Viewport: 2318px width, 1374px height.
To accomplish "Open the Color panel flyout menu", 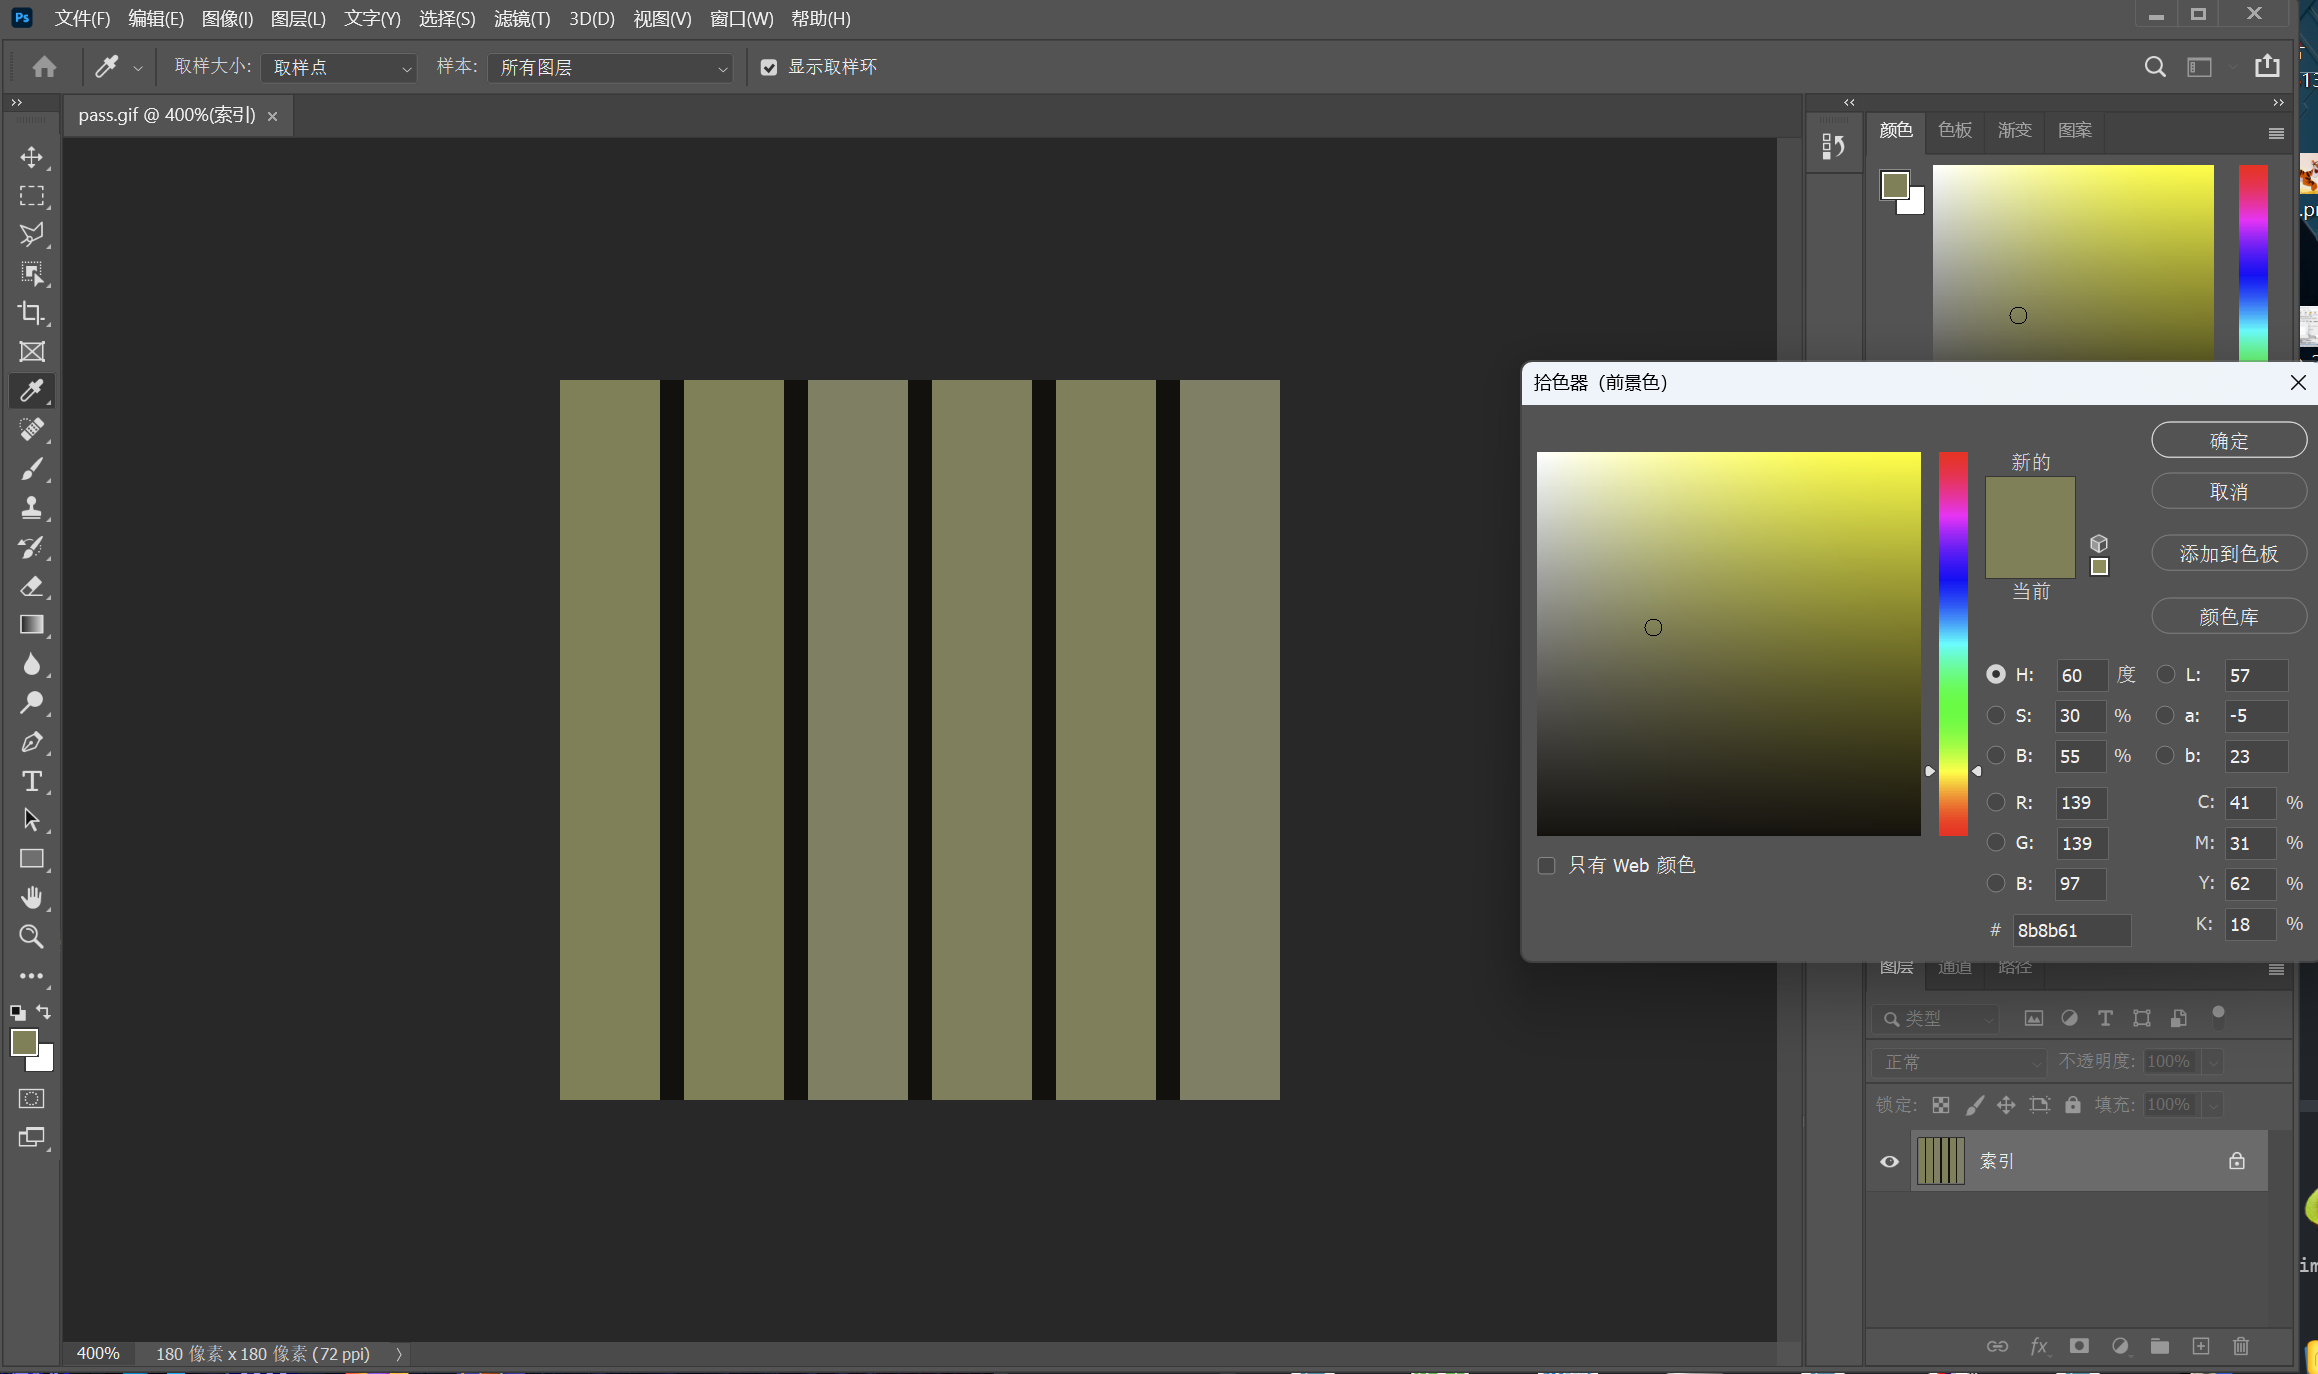I will 2276,133.
